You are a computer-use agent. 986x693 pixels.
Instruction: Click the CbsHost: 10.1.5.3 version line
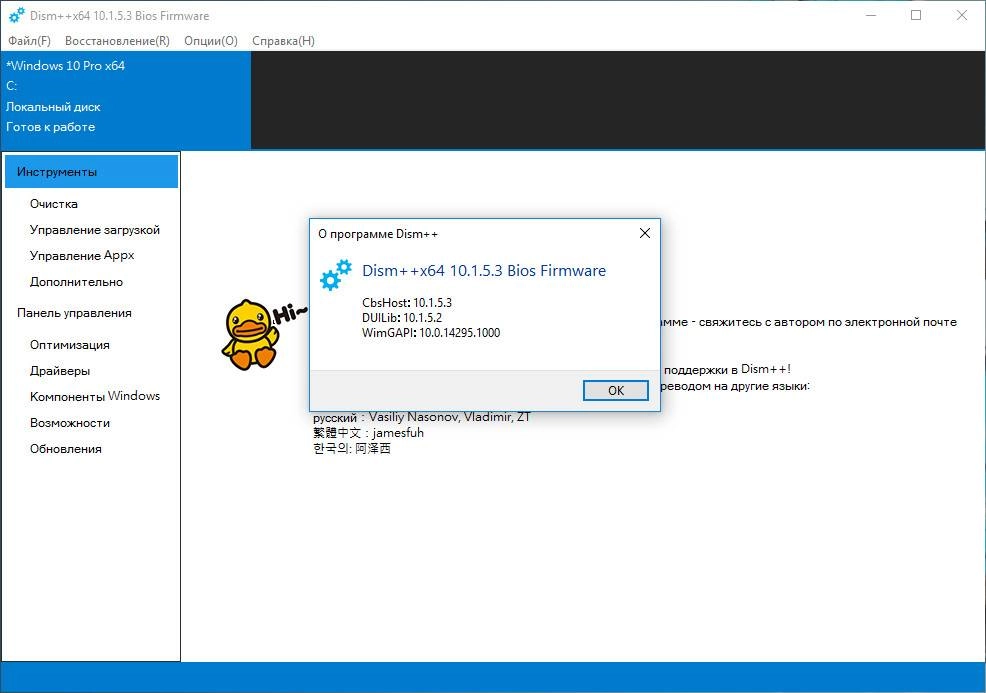(407, 302)
